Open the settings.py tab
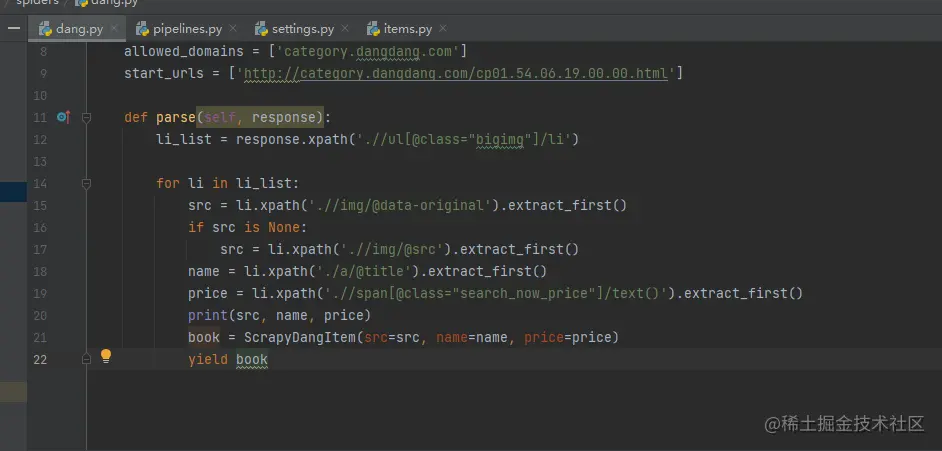 coord(302,29)
